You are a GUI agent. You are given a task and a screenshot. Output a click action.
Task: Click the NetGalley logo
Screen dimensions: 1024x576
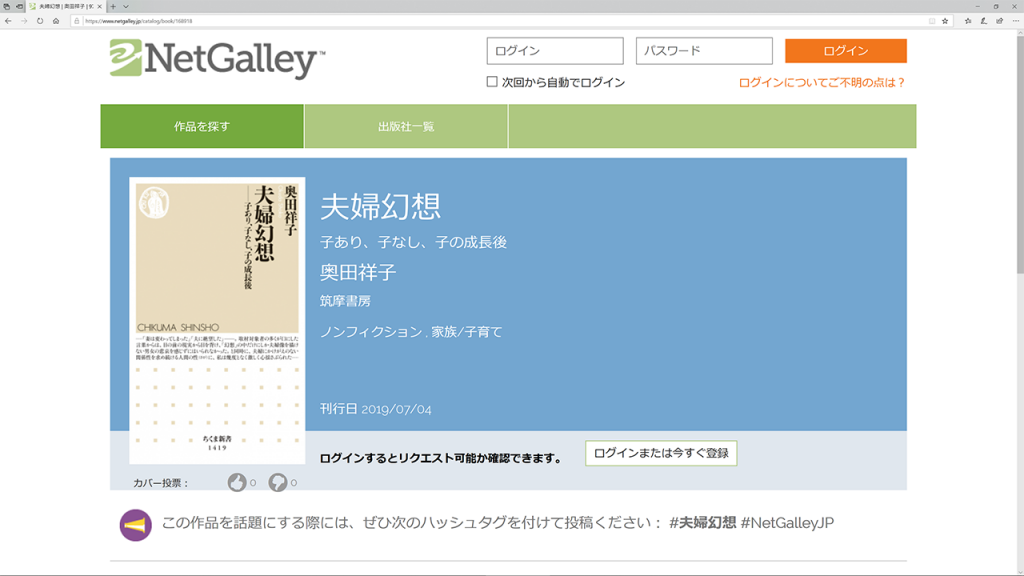217,59
